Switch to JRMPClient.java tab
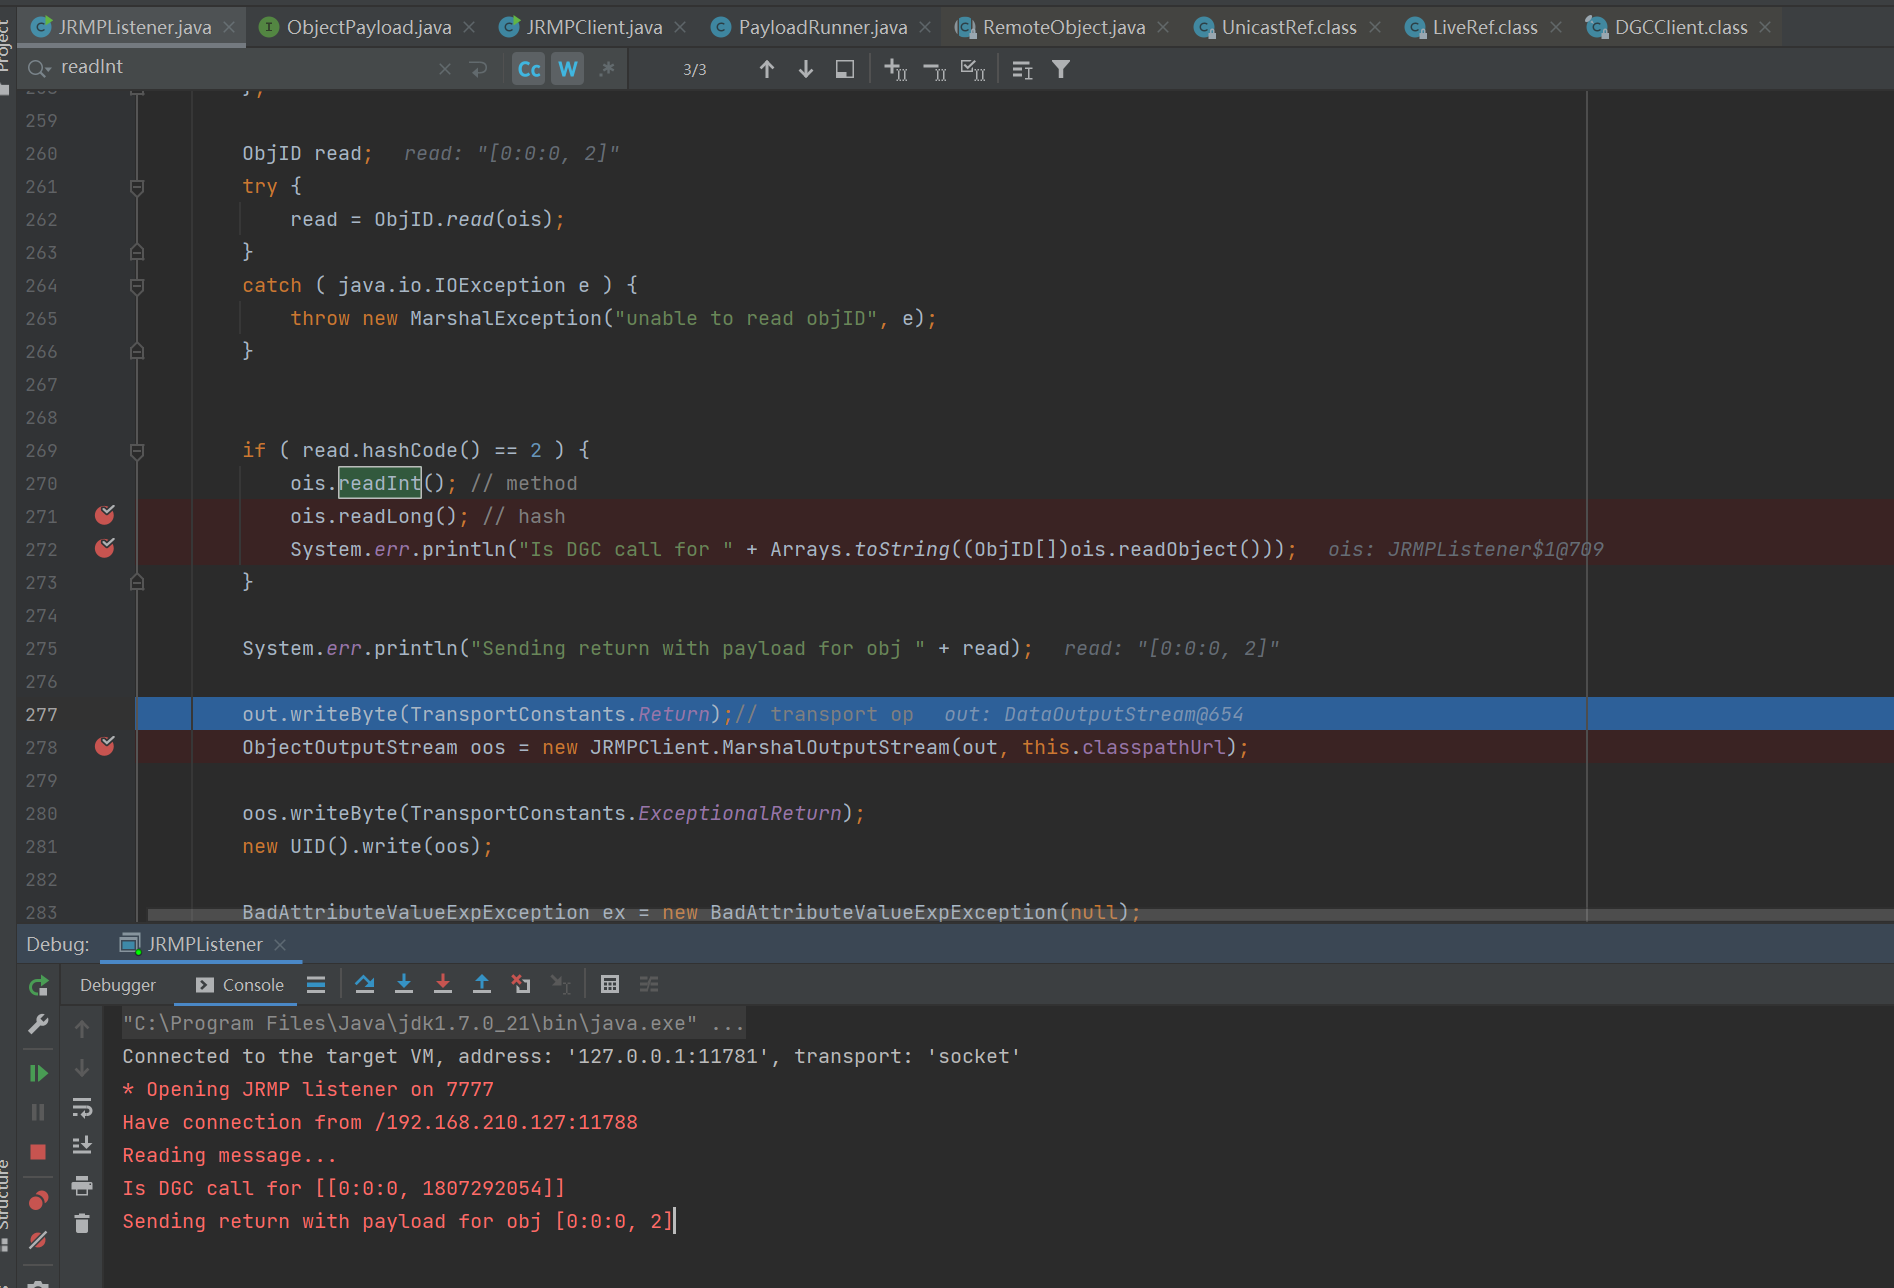Screen dimensions: 1894x1288 click(594, 27)
